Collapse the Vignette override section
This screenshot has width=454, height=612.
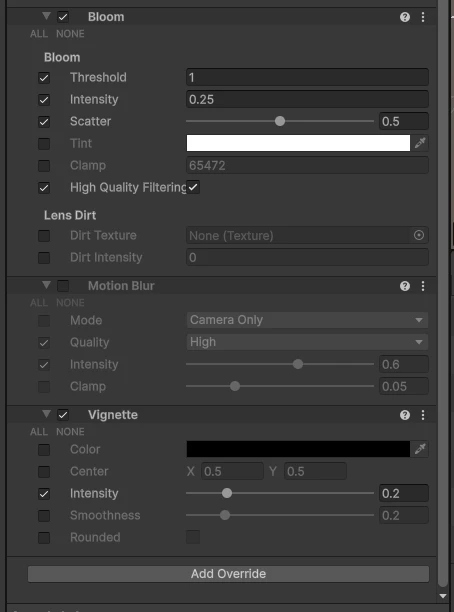click(x=46, y=414)
